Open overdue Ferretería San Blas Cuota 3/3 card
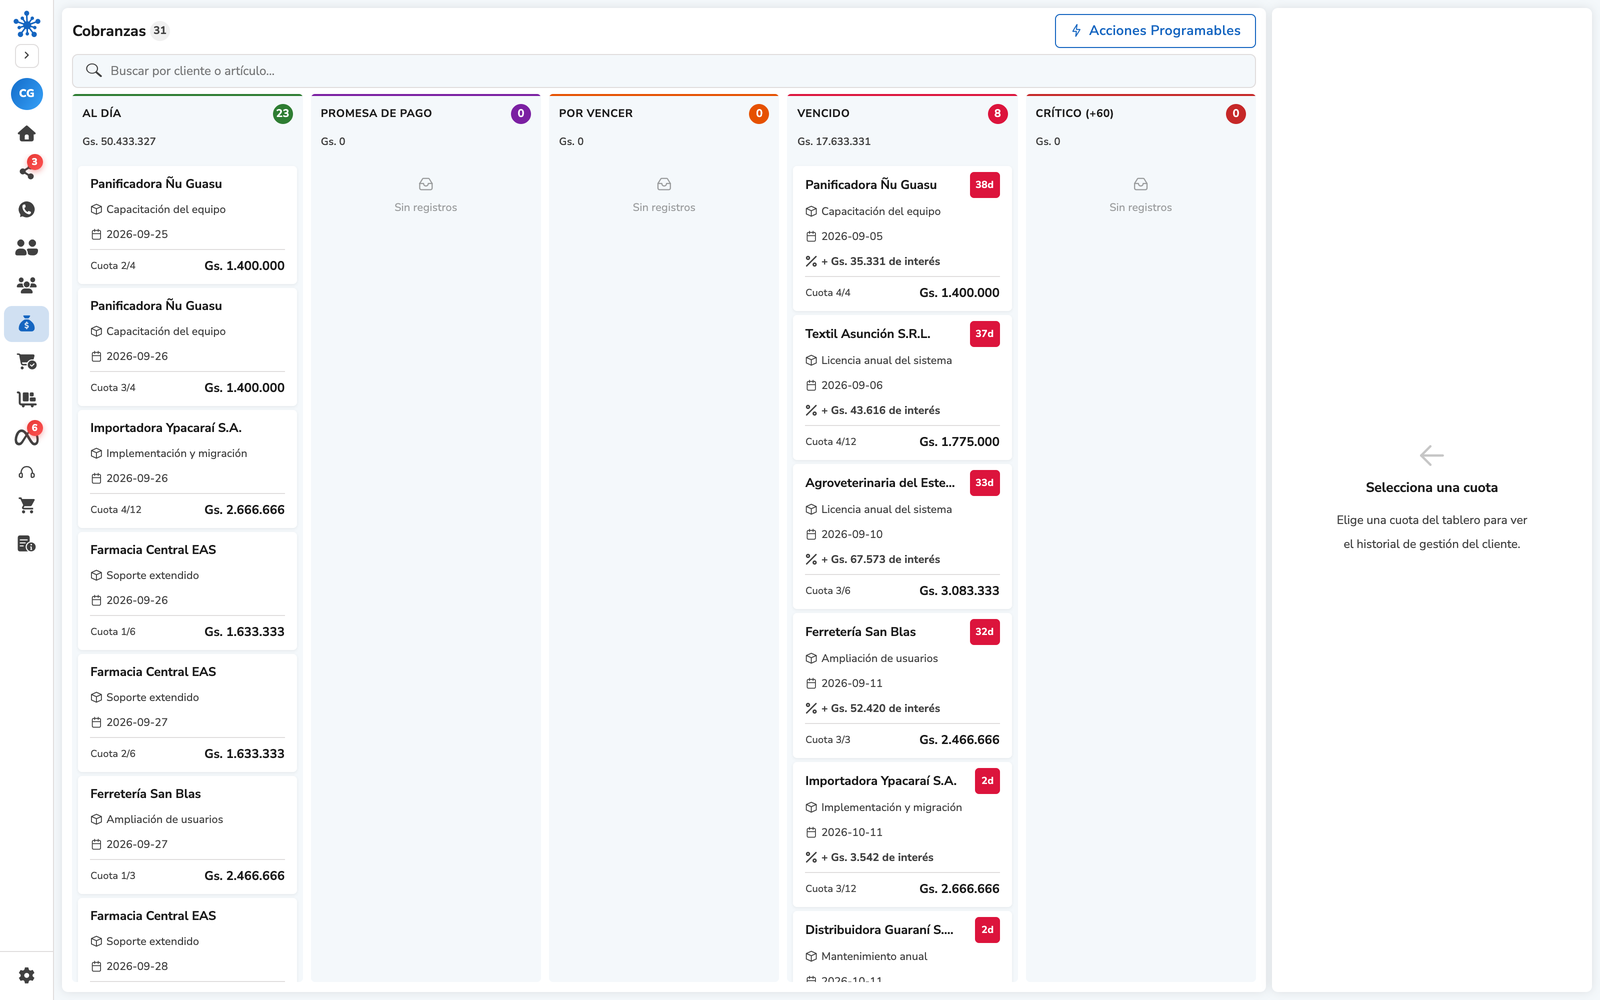The image size is (1600, 1000). pyautogui.click(x=902, y=686)
